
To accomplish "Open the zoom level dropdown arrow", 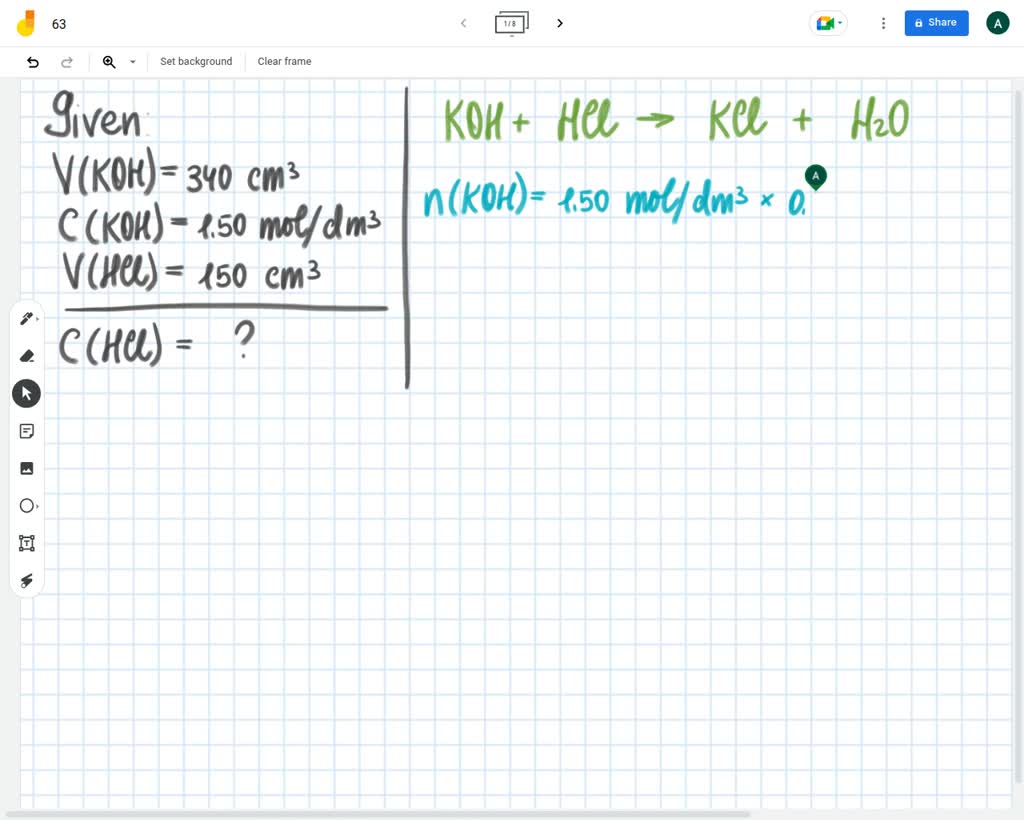I will 132,61.
